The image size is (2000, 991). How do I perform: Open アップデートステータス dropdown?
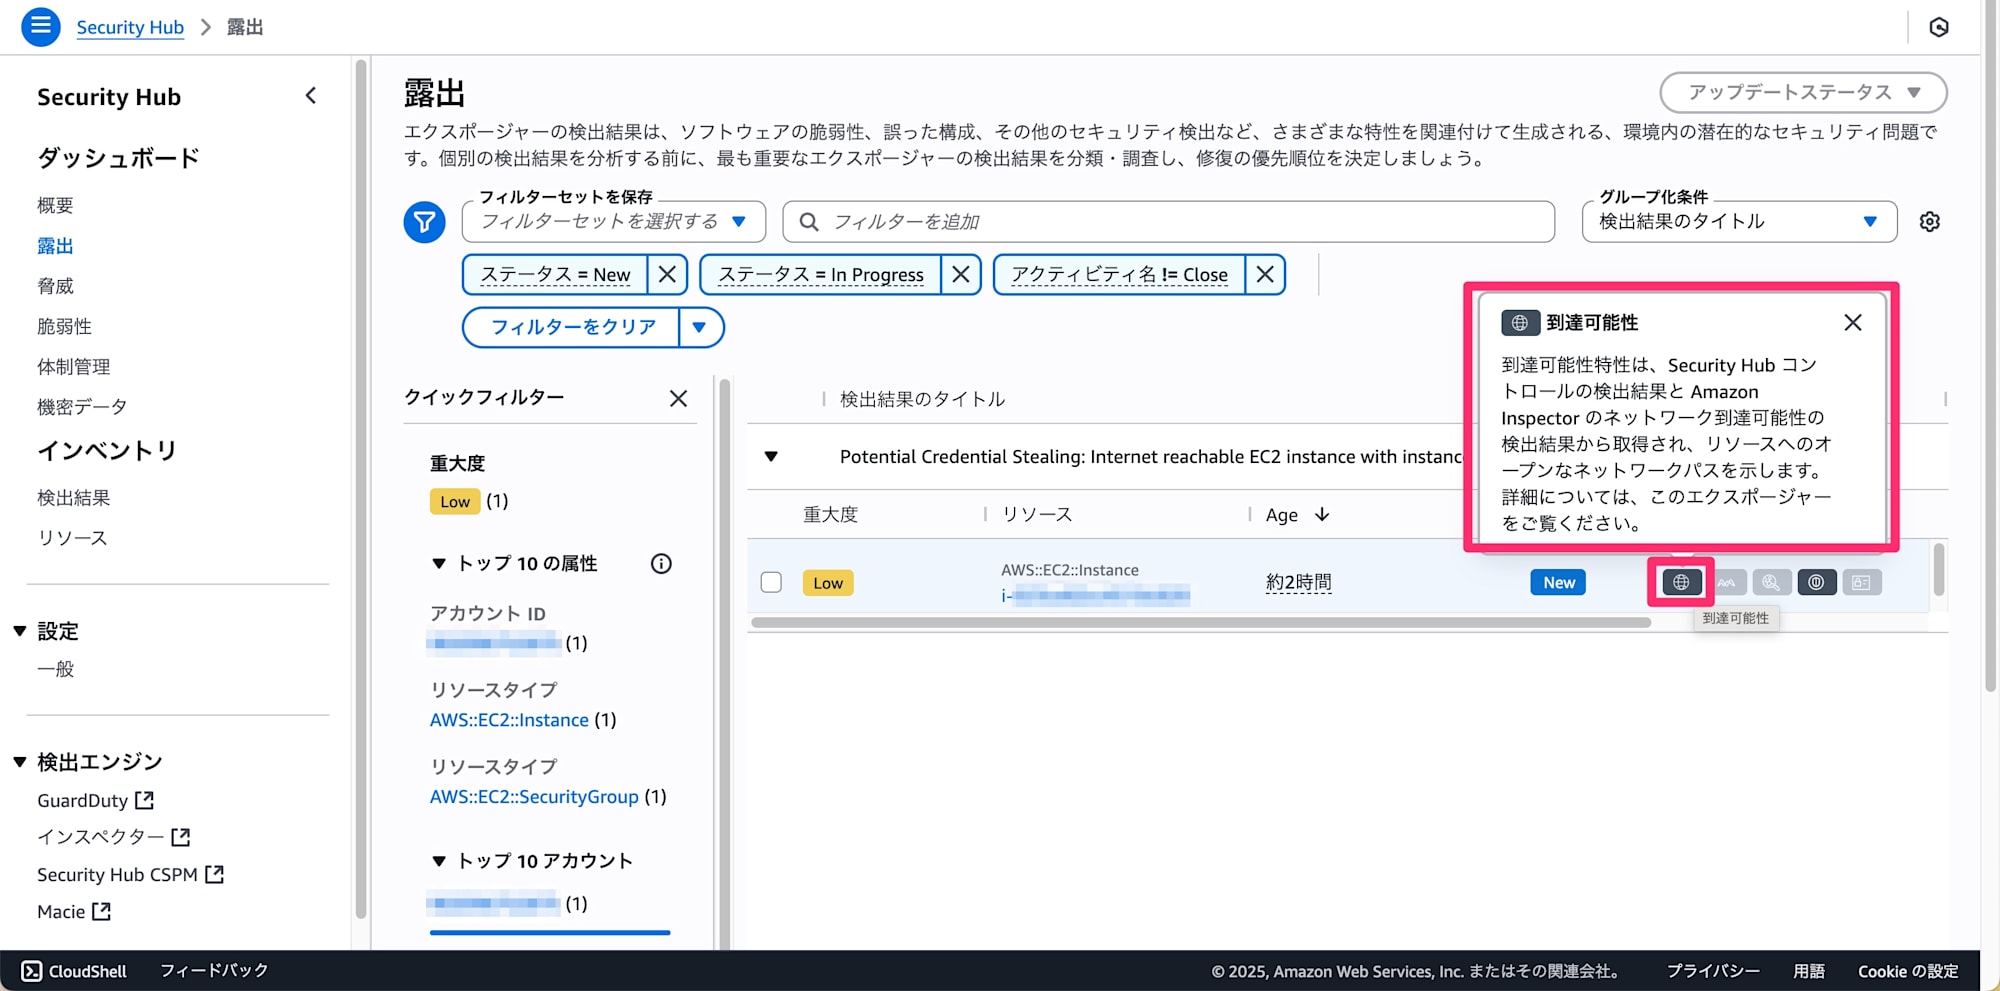1803,92
